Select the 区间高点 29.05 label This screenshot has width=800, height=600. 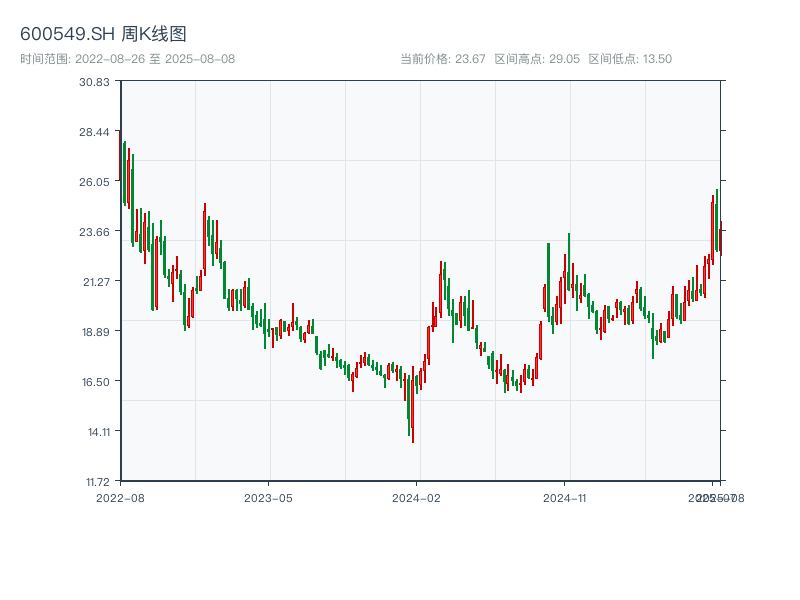coord(537,59)
